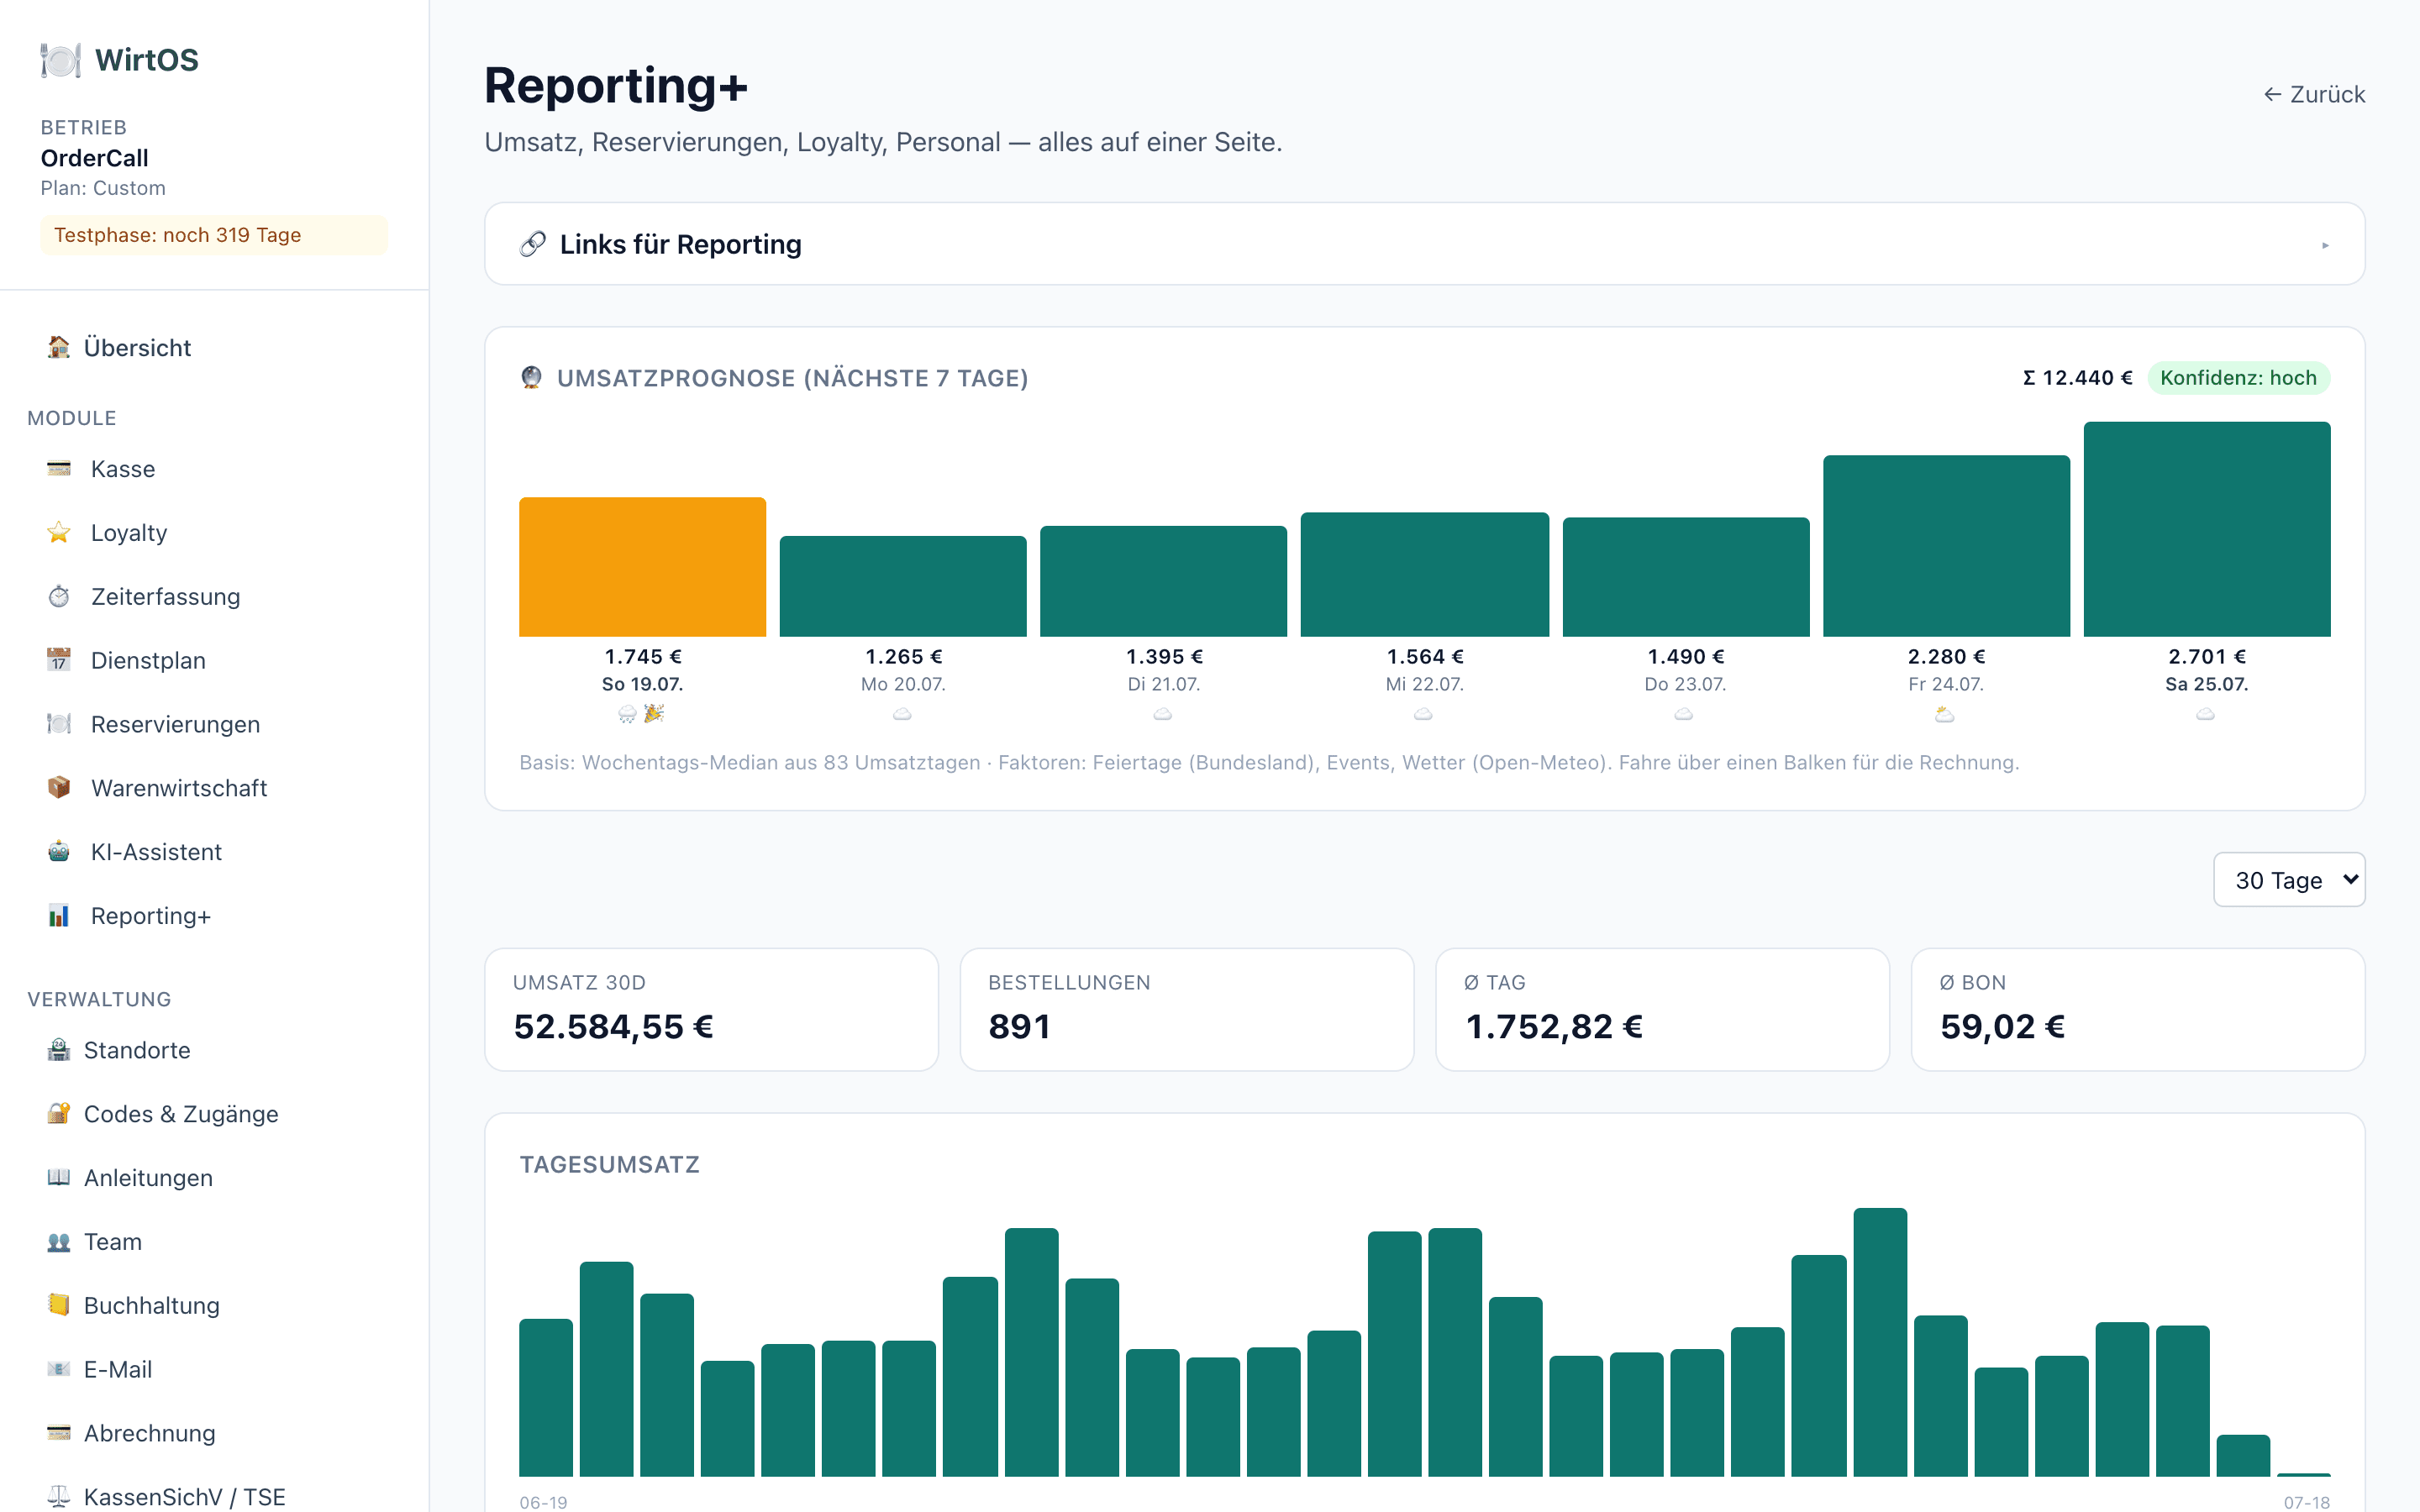Click the 07-18 axis date label
Viewport: 2420px width, 1512px height.
click(x=2306, y=1502)
